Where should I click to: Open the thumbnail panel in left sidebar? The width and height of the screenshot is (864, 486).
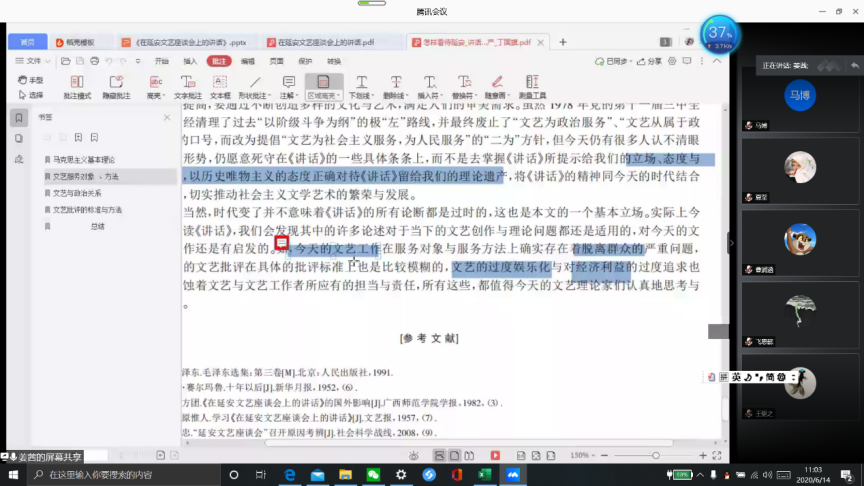[x=19, y=138]
